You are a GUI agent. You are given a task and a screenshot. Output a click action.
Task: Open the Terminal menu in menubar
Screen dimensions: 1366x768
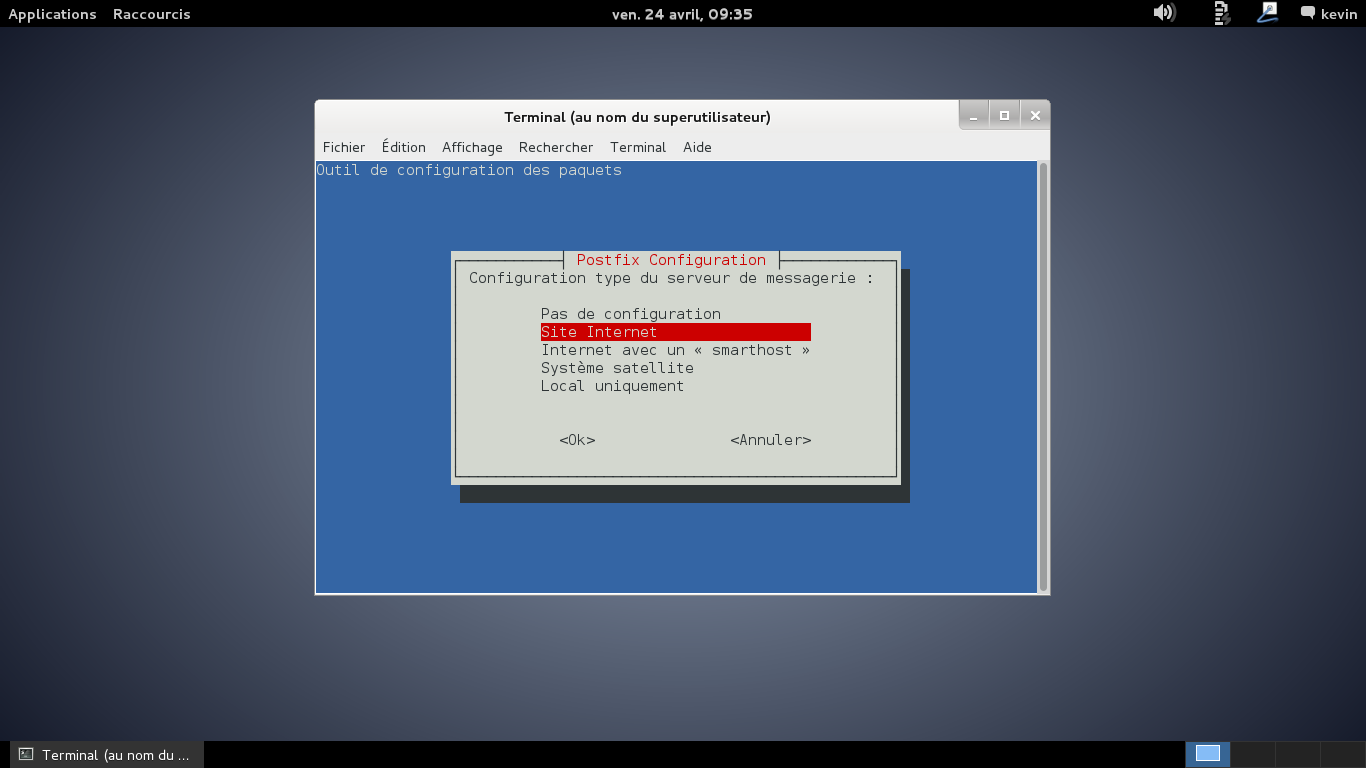(638, 147)
